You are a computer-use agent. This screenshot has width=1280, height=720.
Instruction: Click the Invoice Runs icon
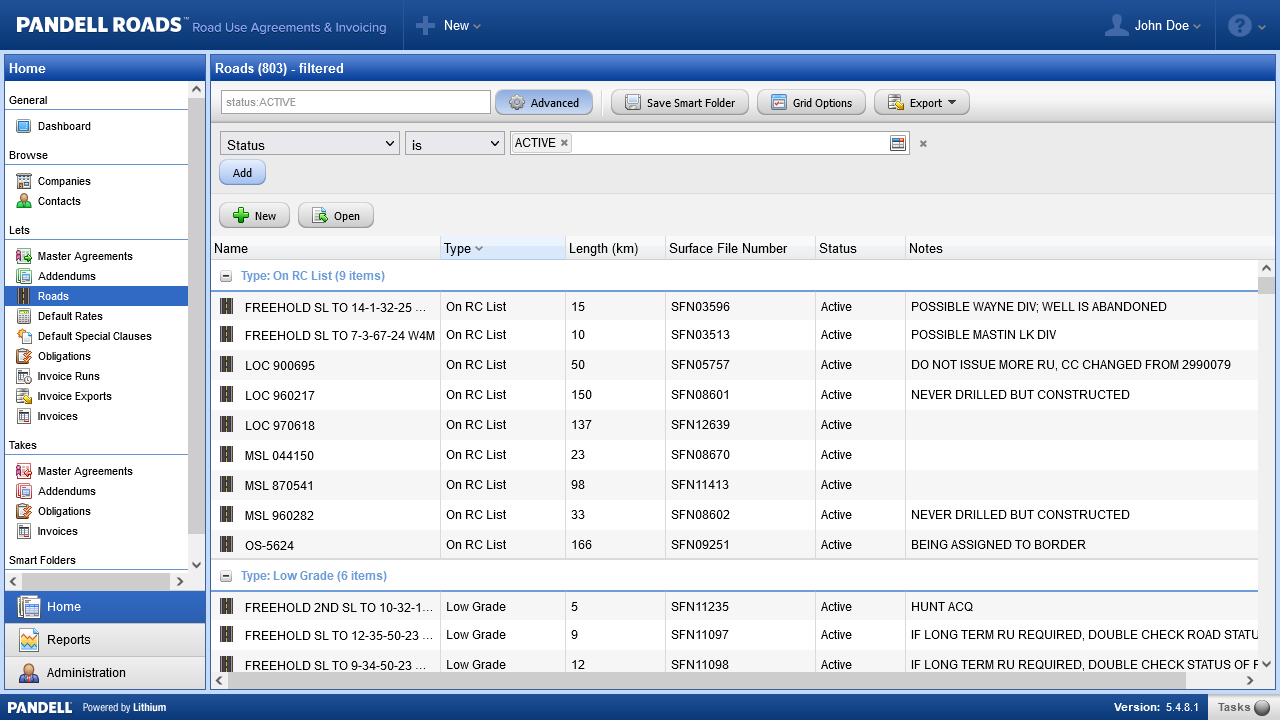pos(24,376)
